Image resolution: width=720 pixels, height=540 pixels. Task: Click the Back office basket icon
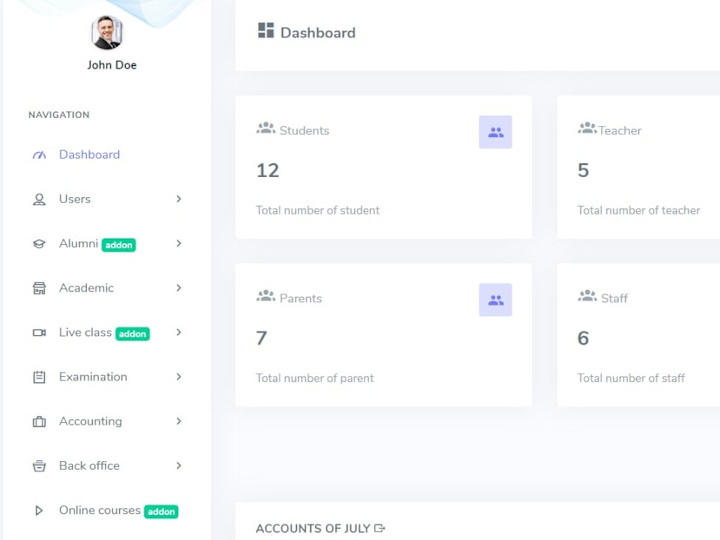click(39, 466)
